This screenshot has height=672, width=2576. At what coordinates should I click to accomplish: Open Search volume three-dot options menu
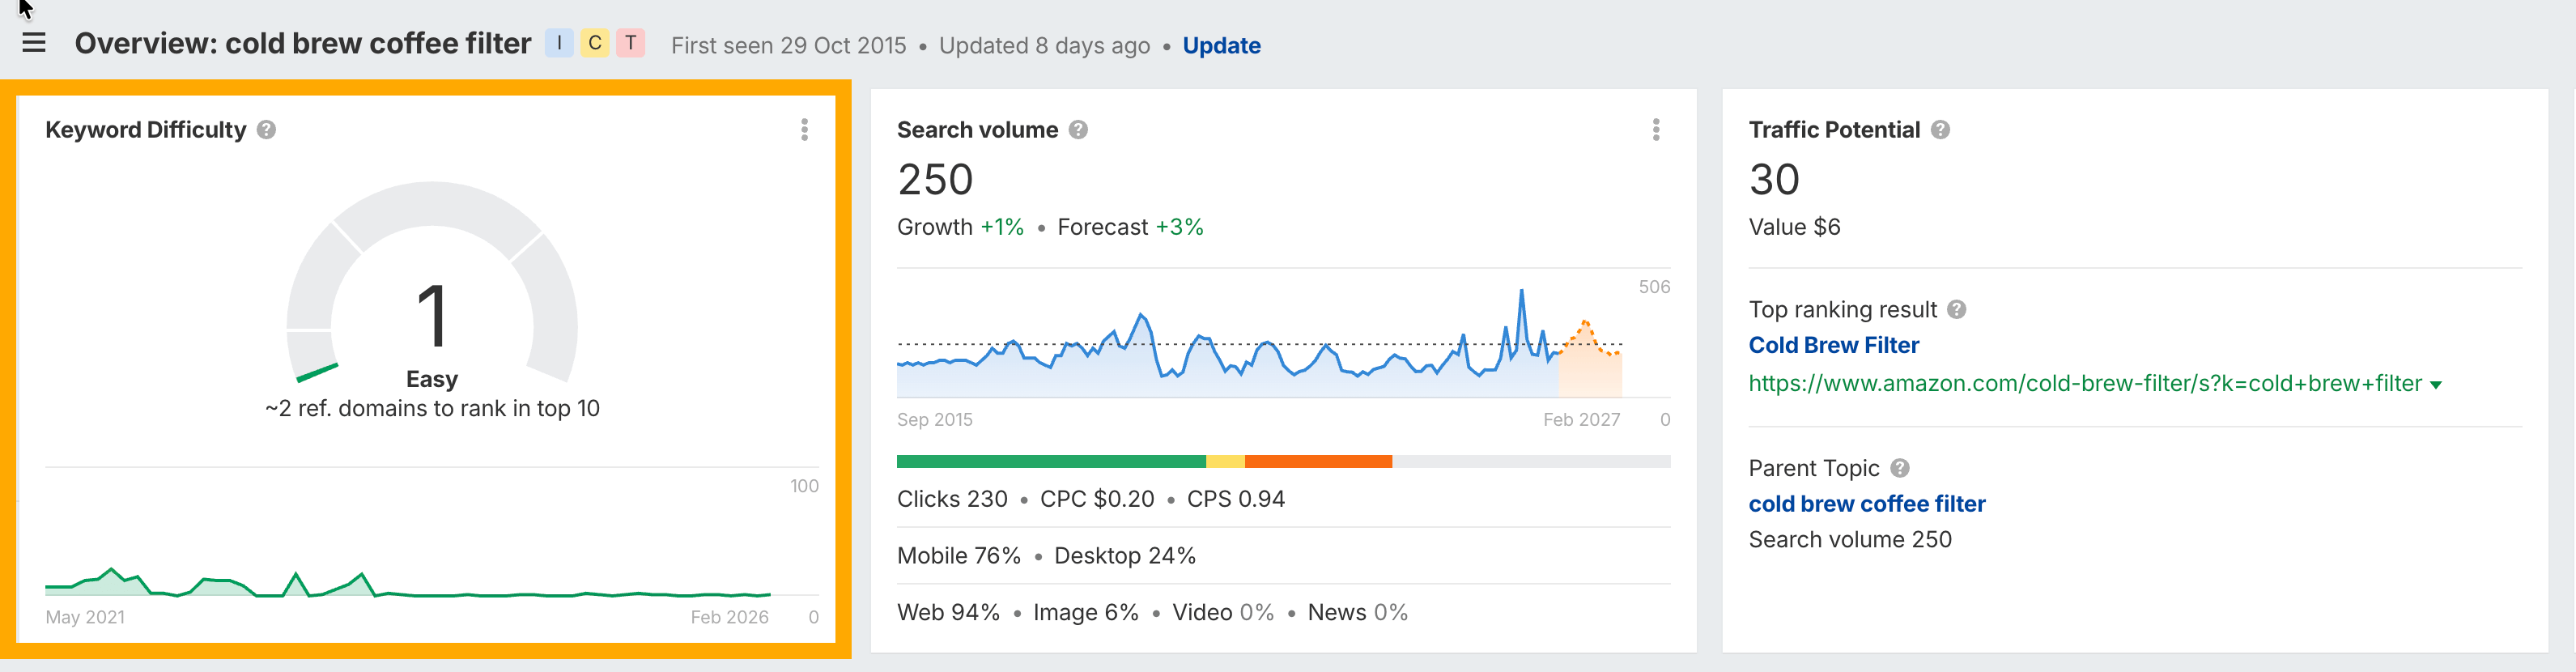[x=1656, y=130]
